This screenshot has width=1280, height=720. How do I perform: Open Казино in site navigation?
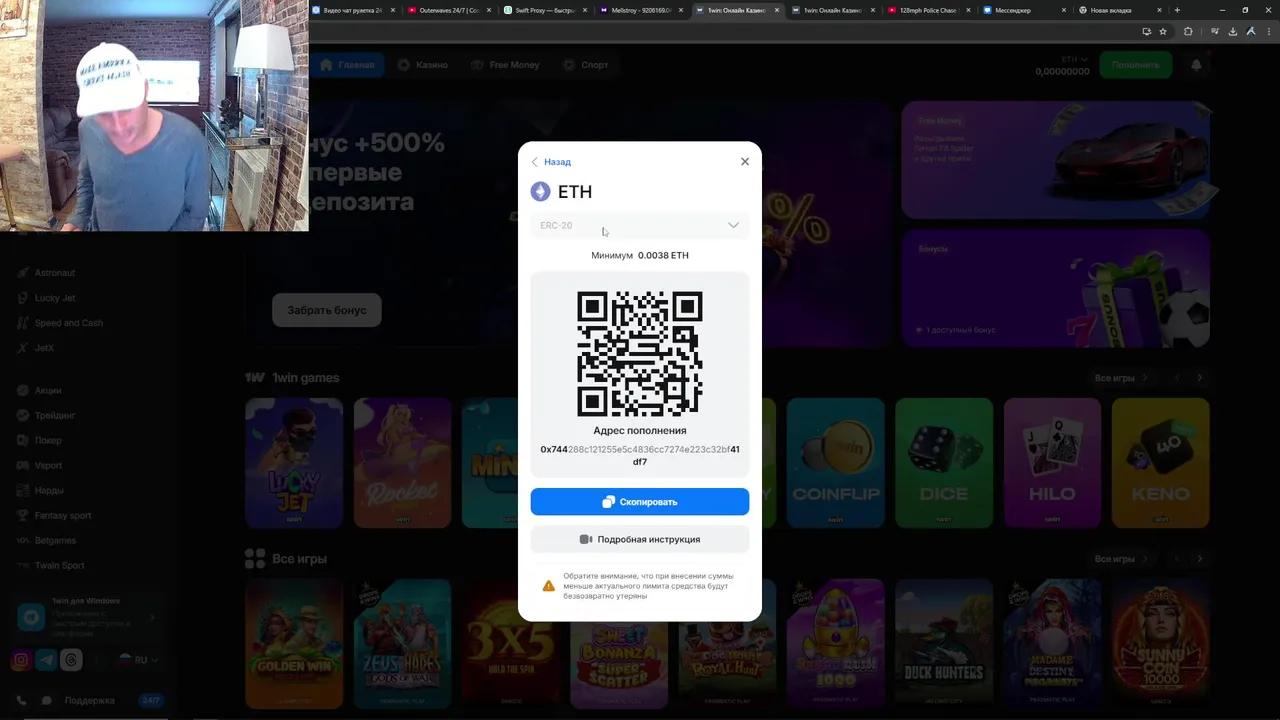point(423,65)
